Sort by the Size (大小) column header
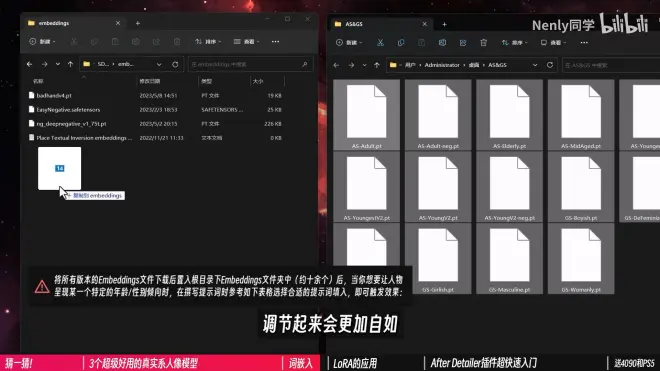This screenshot has width=660, height=371. (258, 81)
